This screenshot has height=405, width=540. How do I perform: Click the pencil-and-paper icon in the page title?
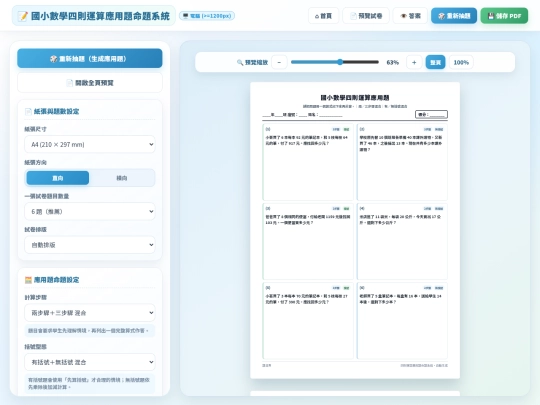23,16
